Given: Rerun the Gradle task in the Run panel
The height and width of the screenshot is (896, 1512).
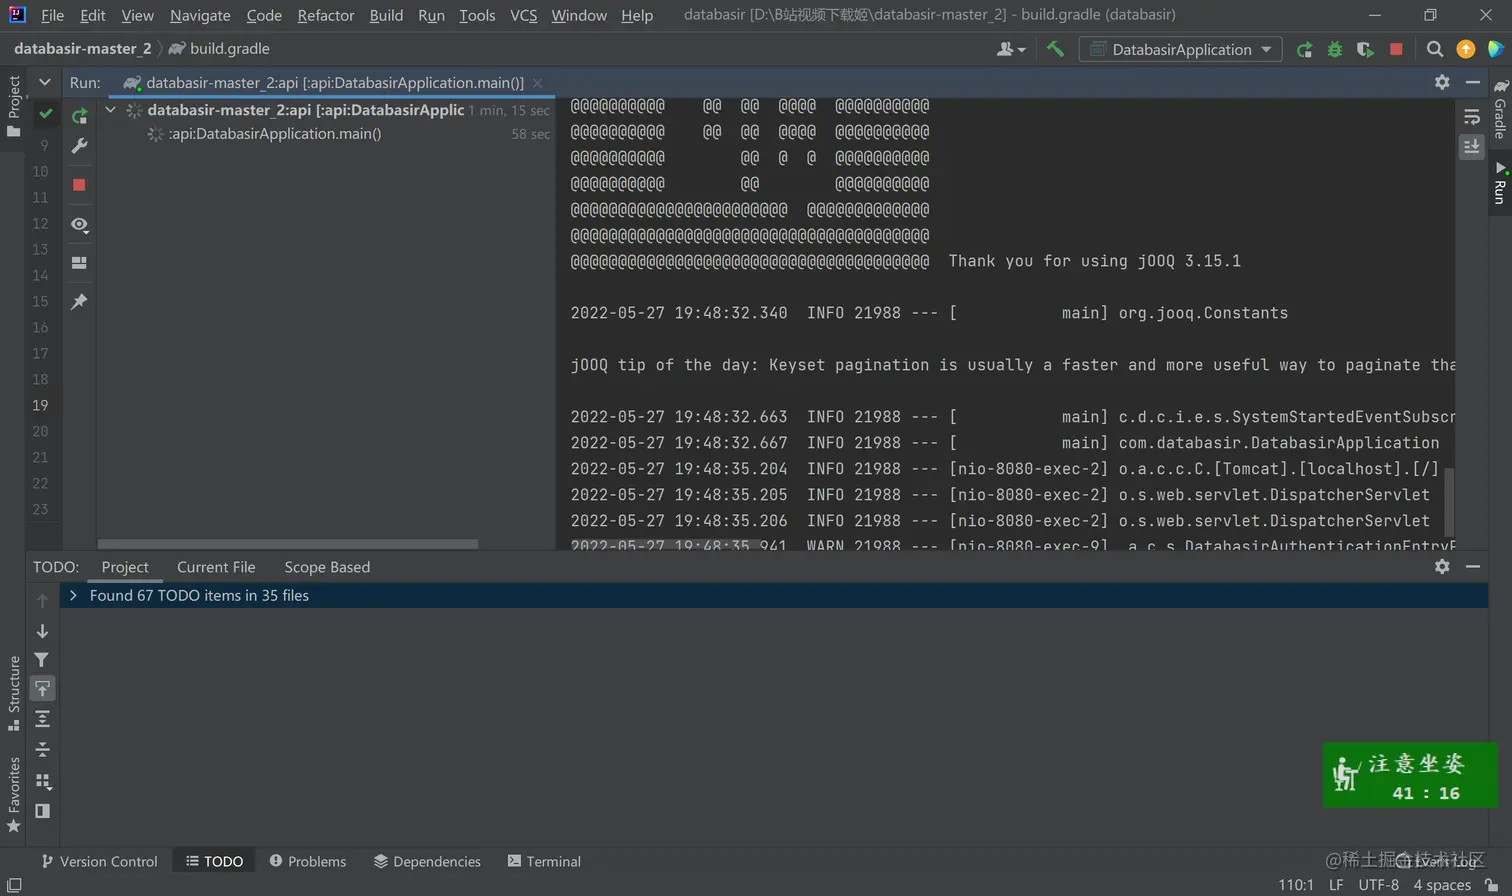Looking at the screenshot, I should 79,116.
